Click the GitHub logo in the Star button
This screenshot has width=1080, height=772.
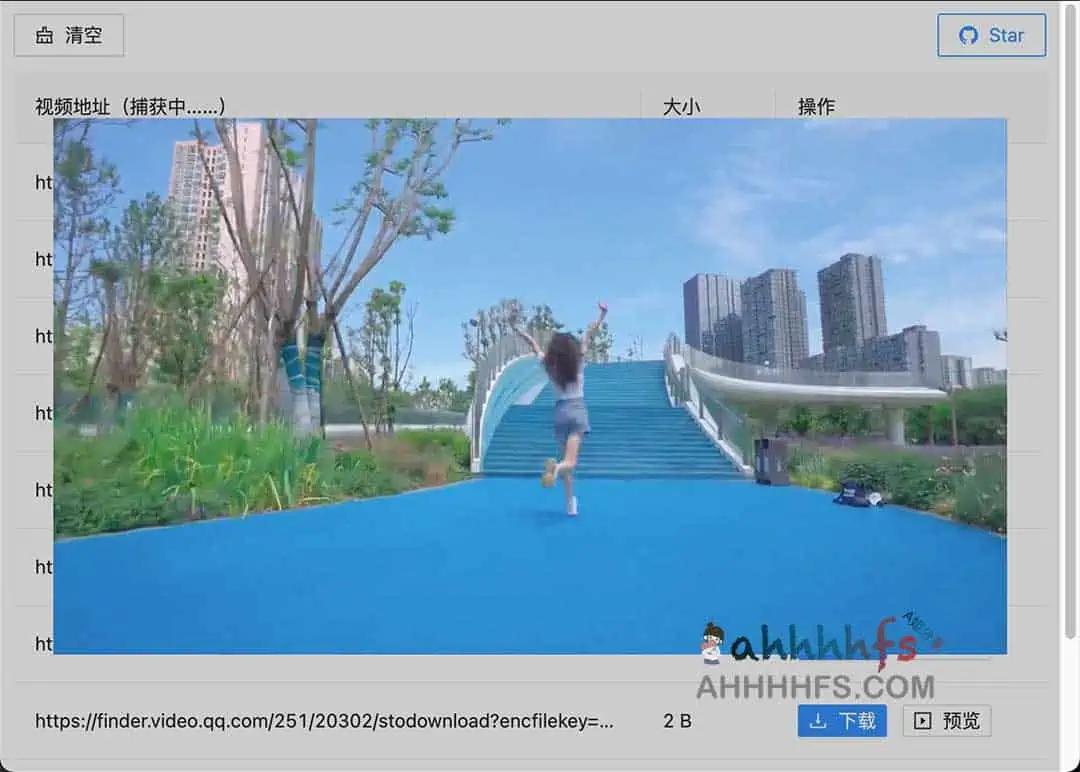coord(967,36)
